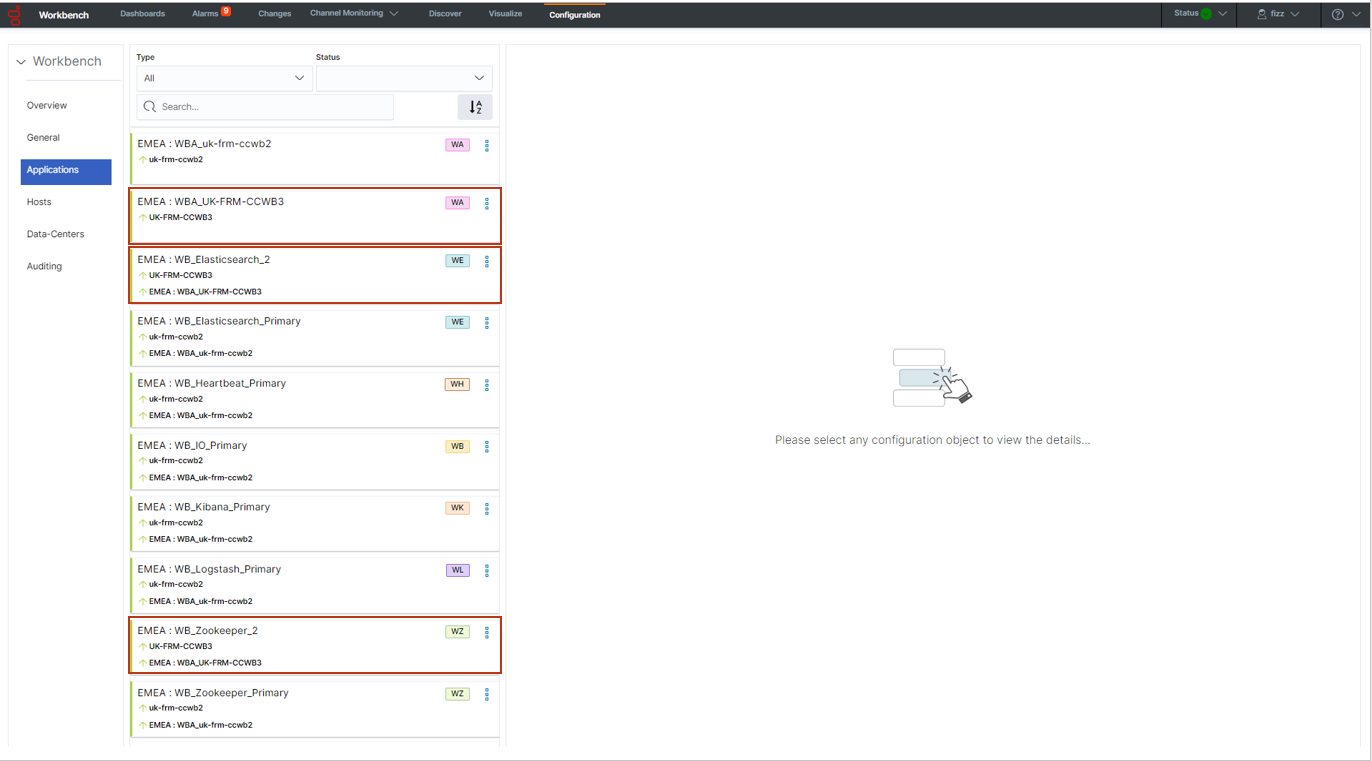
Task: Open the Channel Monitoring dropdown menu
Action: click(x=354, y=14)
